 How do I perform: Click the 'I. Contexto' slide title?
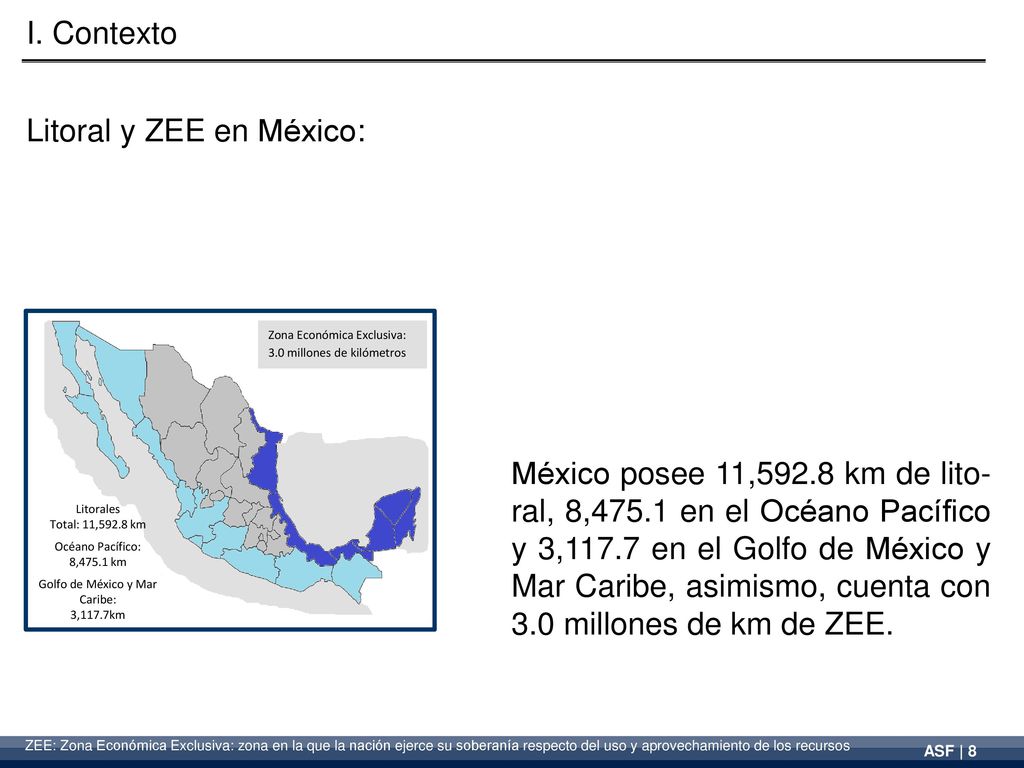(x=102, y=33)
